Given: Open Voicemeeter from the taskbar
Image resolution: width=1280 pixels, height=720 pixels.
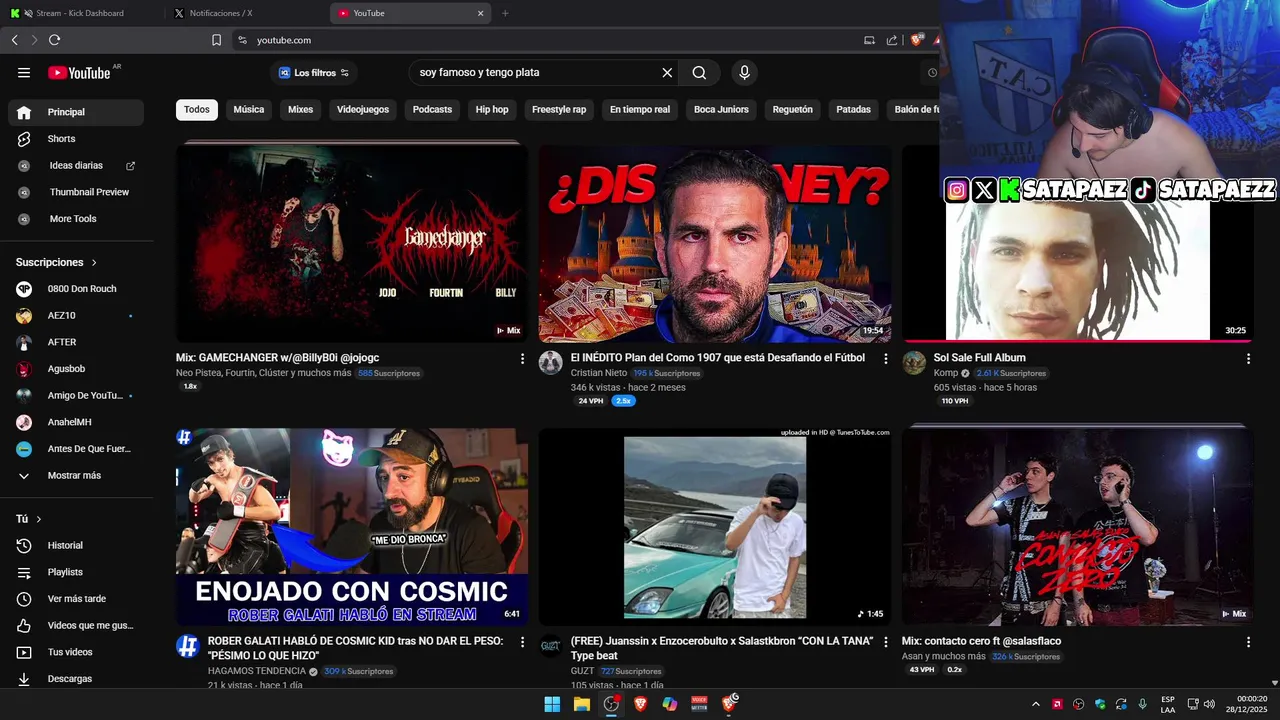Looking at the screenshot, I should click(x=700, y=704).
